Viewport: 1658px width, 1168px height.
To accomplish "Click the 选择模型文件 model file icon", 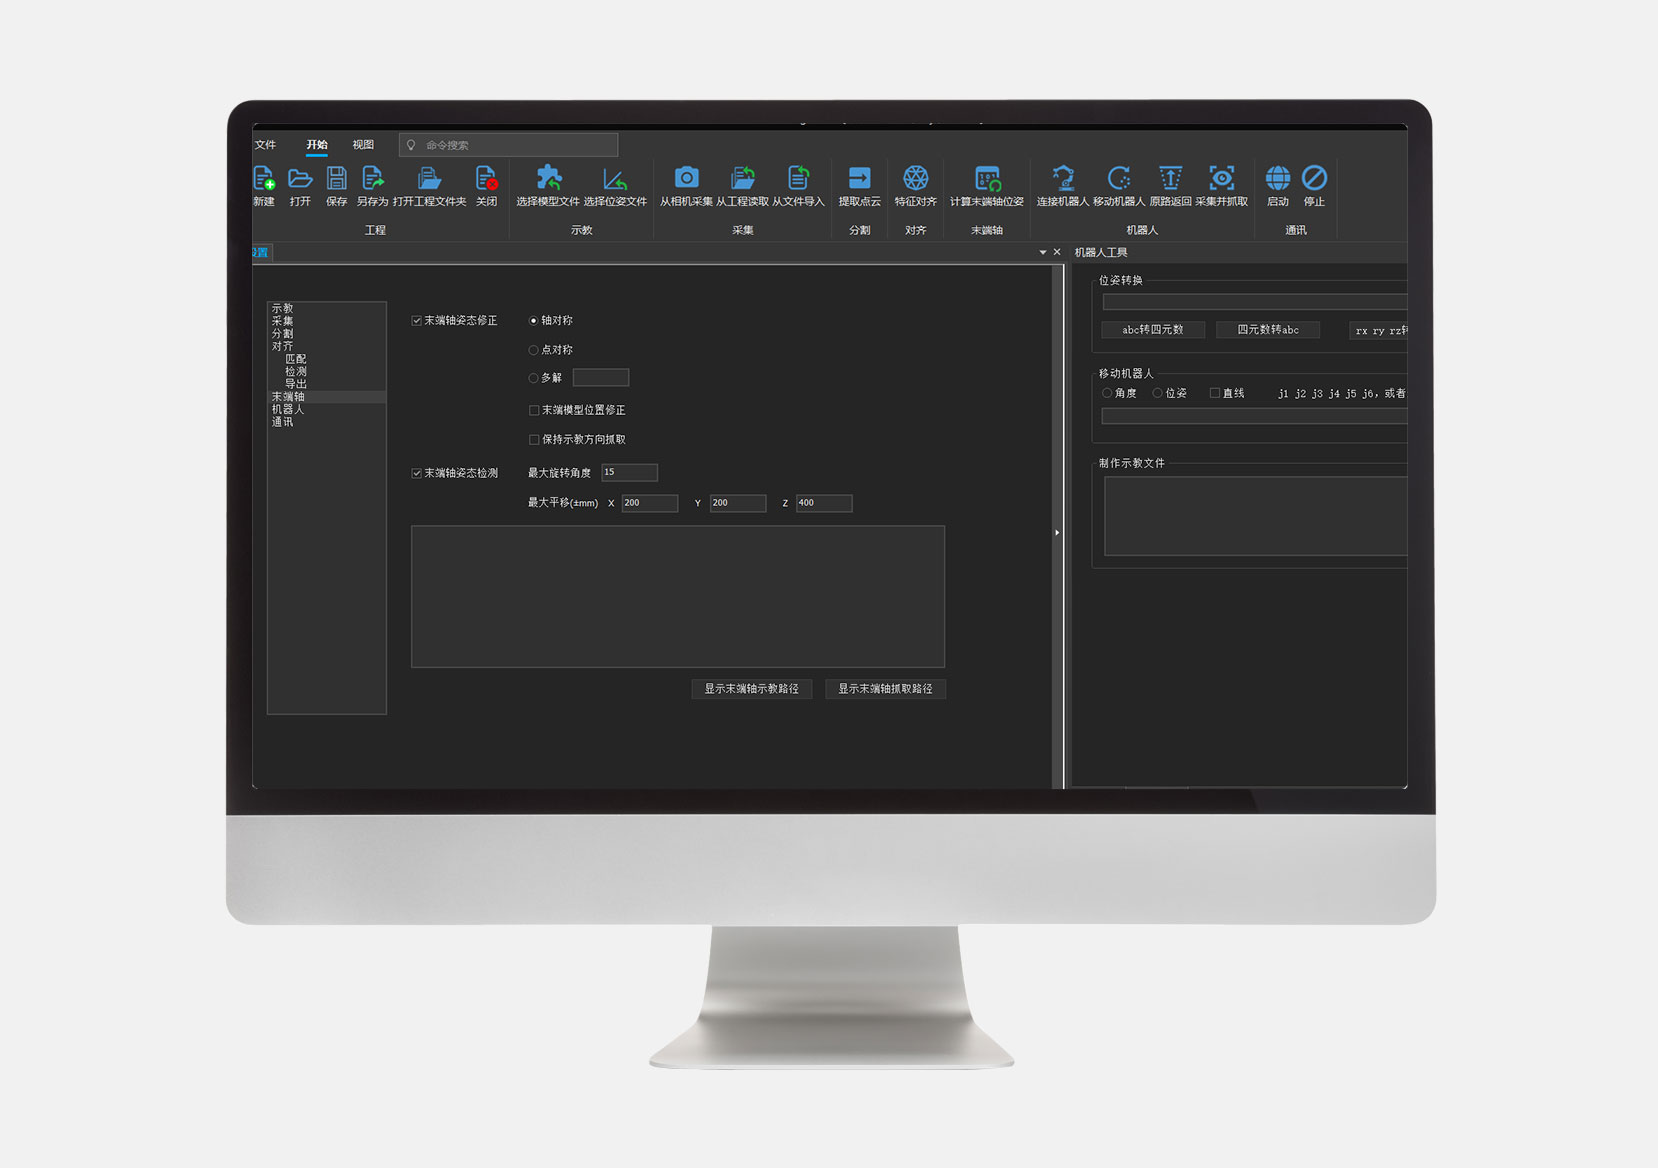I will [x=548, y=179].
